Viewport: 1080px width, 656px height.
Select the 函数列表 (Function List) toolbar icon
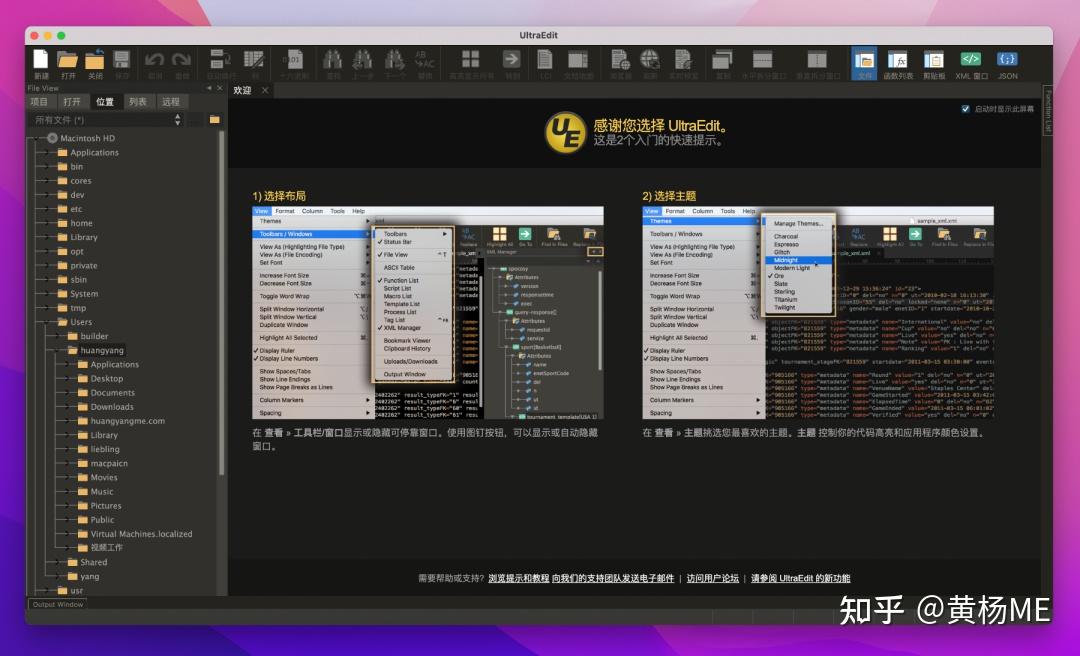point(898,60)
